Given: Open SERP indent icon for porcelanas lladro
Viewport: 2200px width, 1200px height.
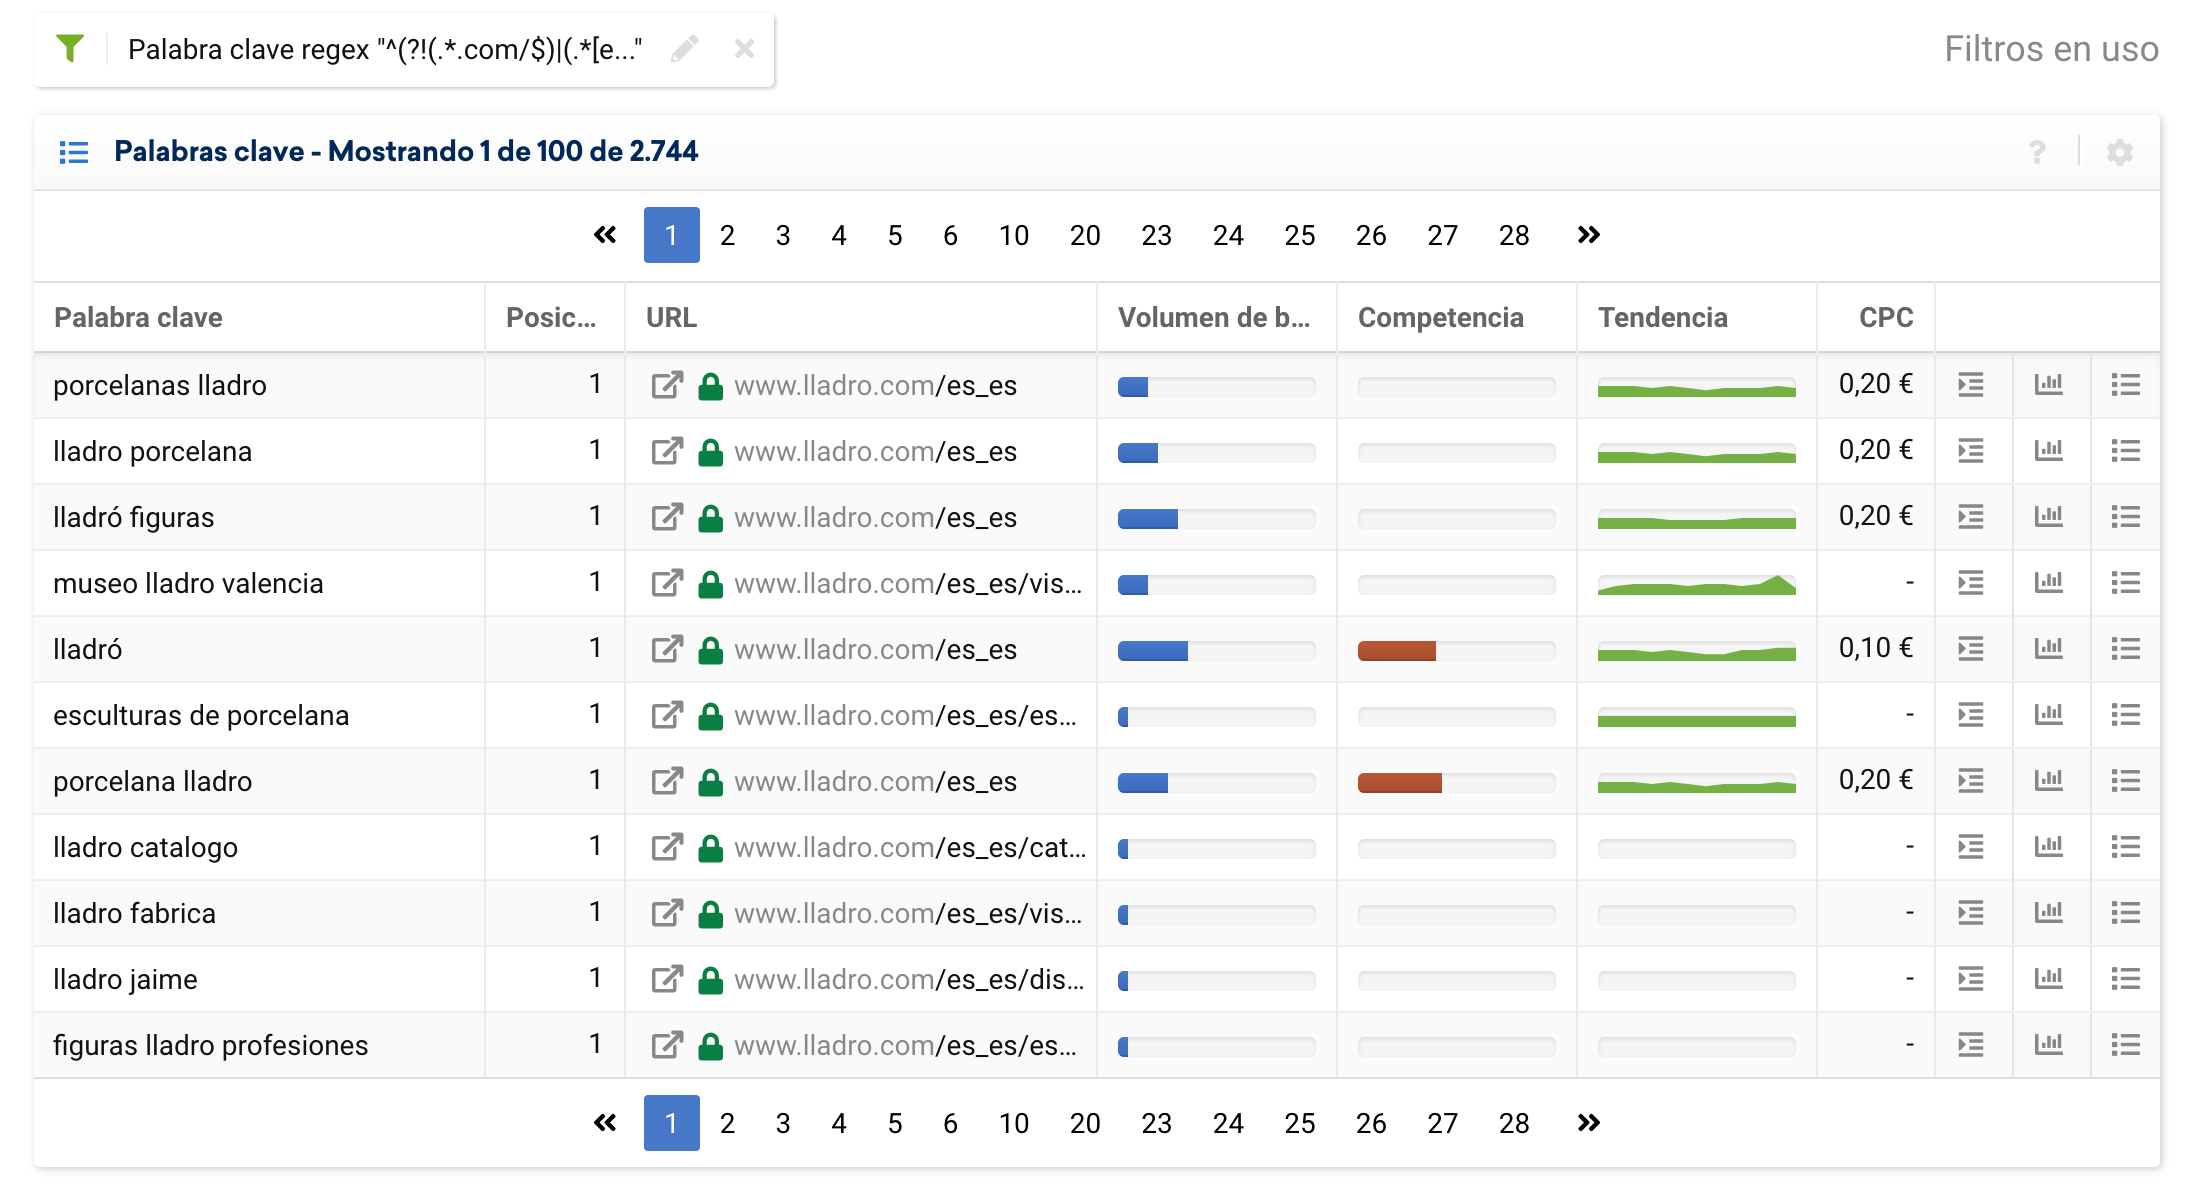Looking at the screenshot, I should point(1971,385).
